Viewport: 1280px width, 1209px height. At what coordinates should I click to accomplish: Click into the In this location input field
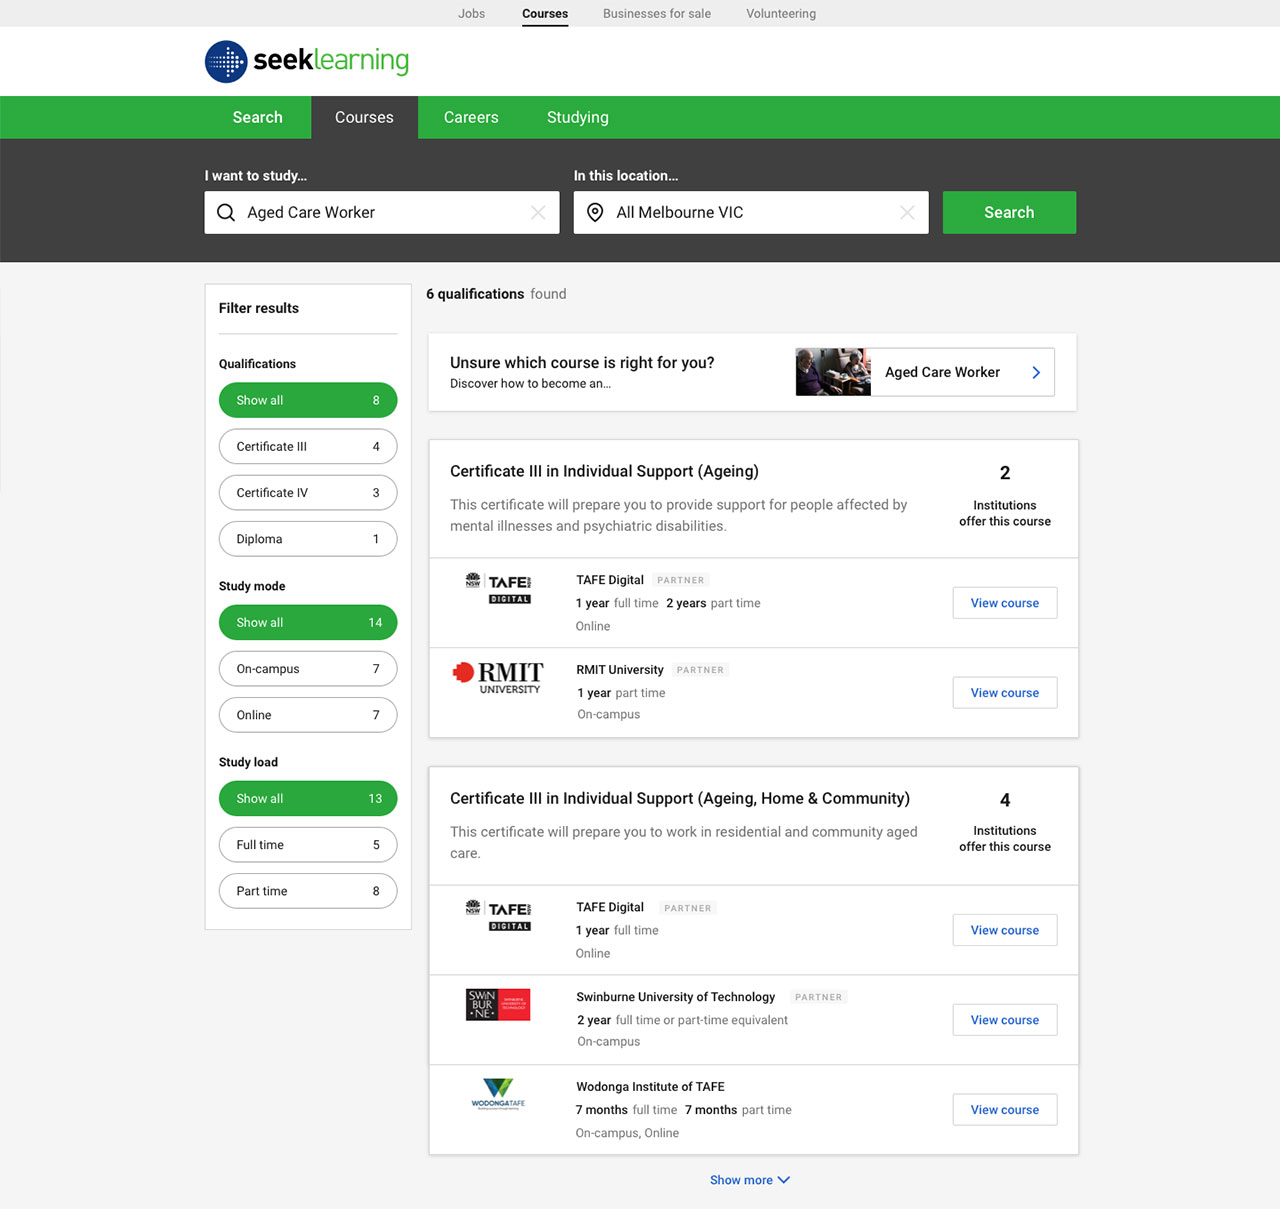[751, 212]
